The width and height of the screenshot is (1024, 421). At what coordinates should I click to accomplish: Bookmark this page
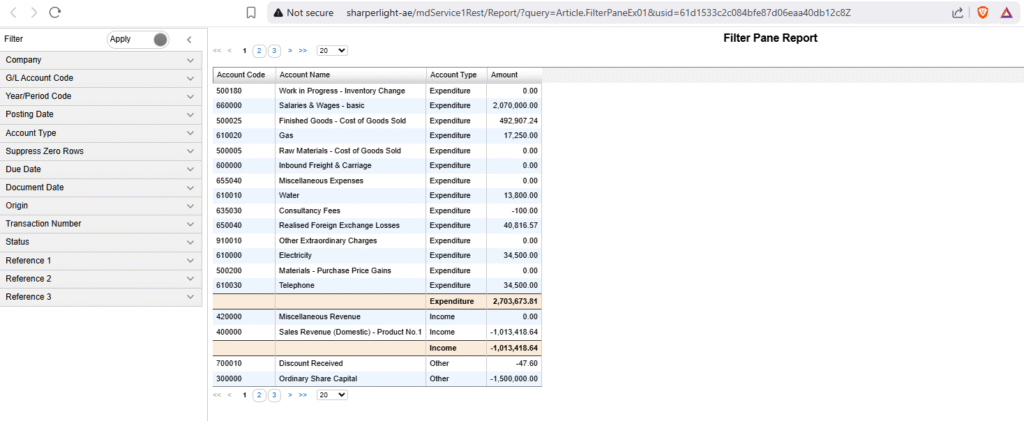click(251, 12)
